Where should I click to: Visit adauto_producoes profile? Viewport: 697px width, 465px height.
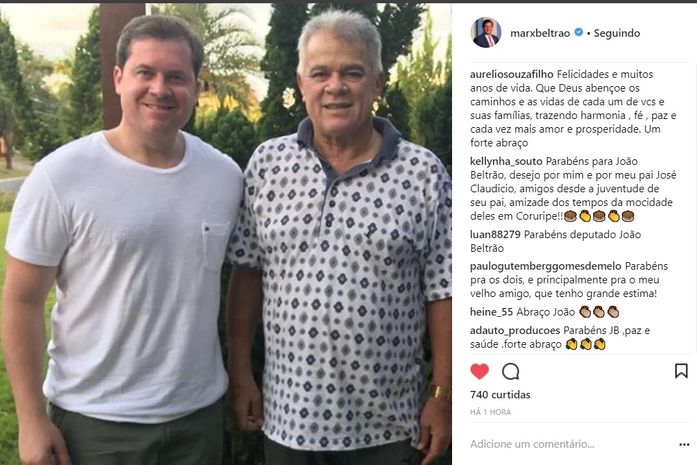[515, 331]
